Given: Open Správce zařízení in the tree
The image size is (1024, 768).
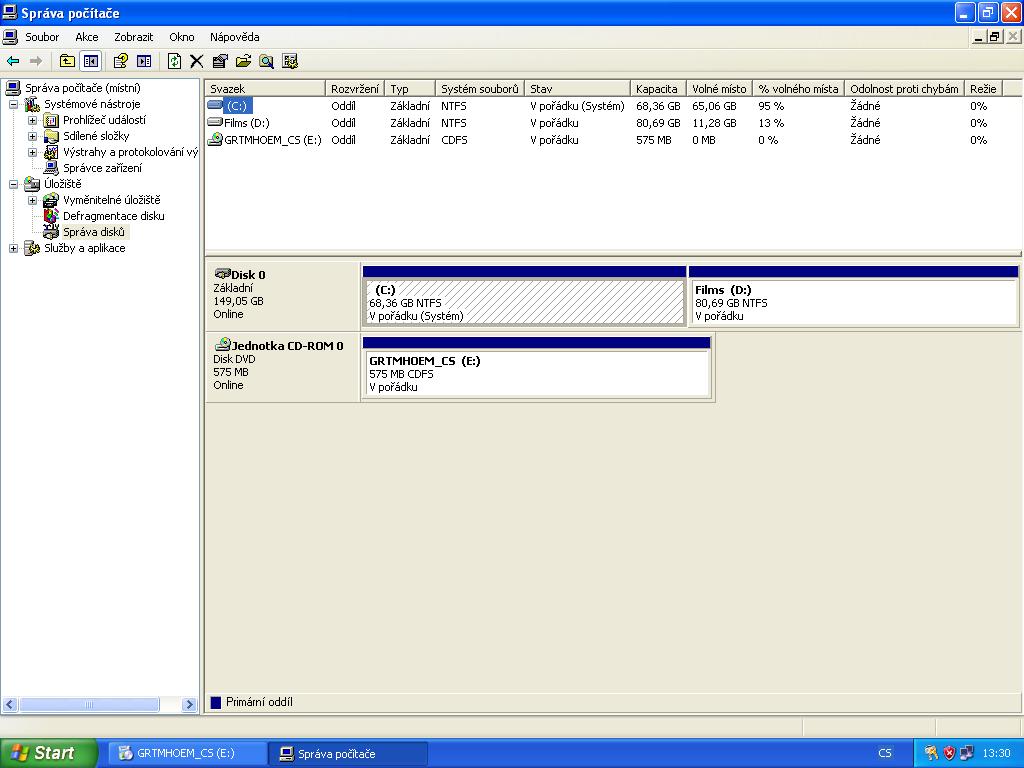Looking at the screenshot, I should click(x=102, y=168).
